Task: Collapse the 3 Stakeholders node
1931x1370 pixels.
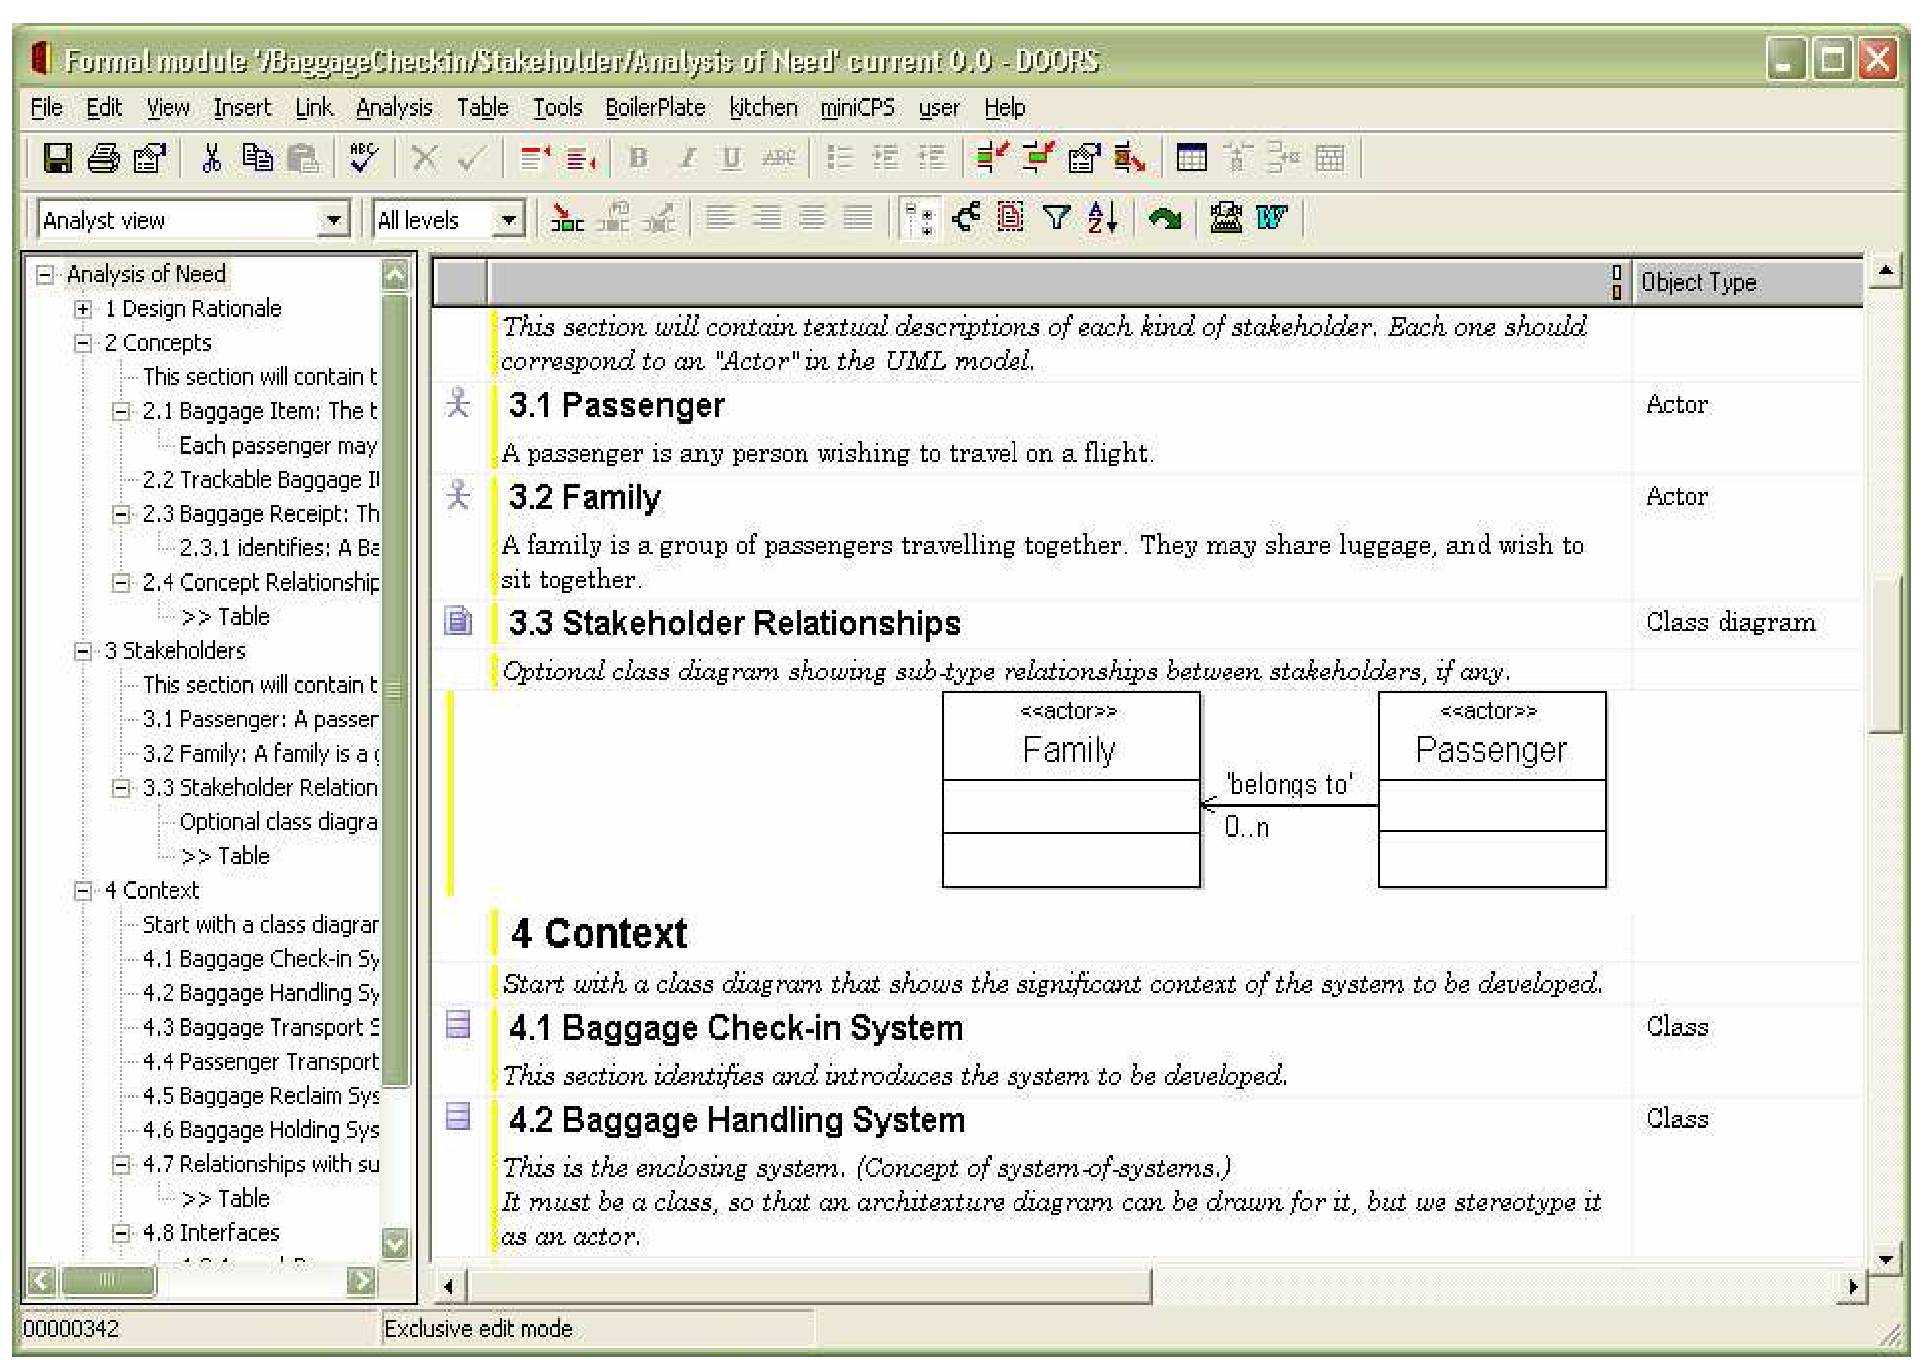Action: (83, 651)
